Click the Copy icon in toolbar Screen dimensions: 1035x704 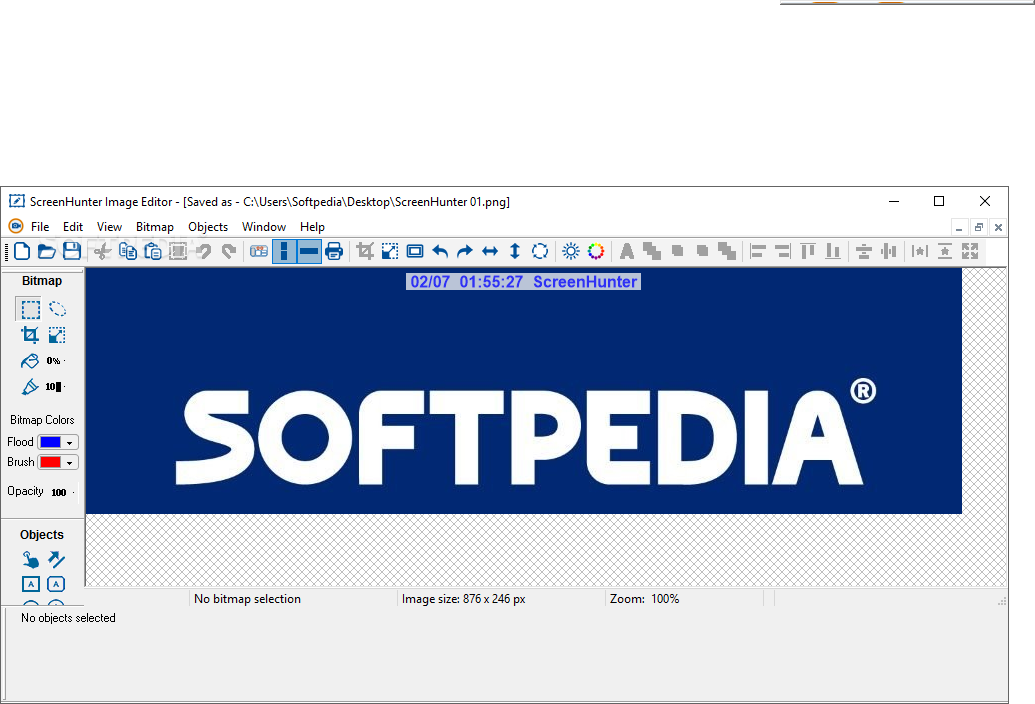pos(127,251)
